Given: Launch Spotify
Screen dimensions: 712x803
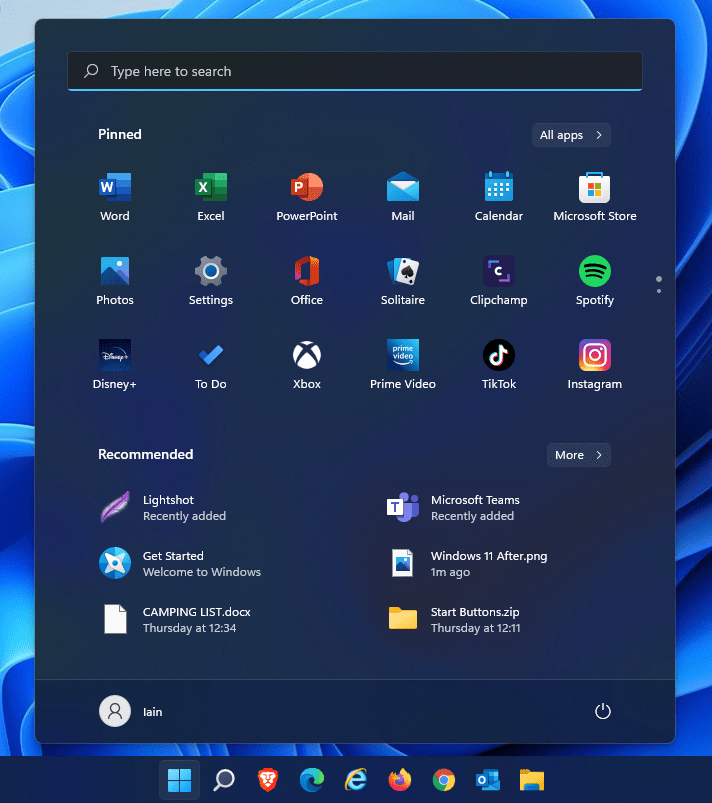Looking at the screenshot, I should pyautogui.click(x=595, y=280).
